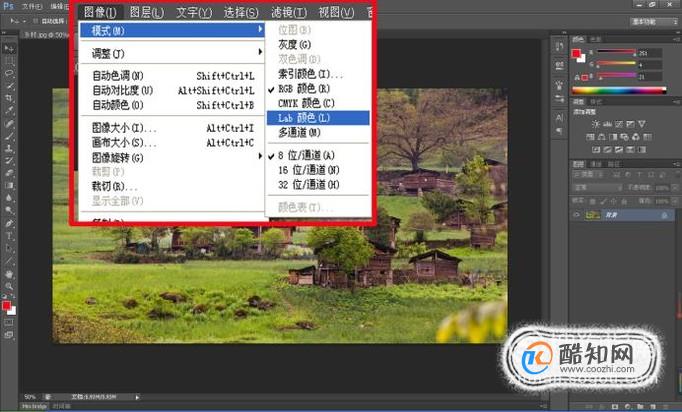The image size is (682, 412).
Task: Add a Hue/Saturation adjustment
Action: click(x=590, y=137)
